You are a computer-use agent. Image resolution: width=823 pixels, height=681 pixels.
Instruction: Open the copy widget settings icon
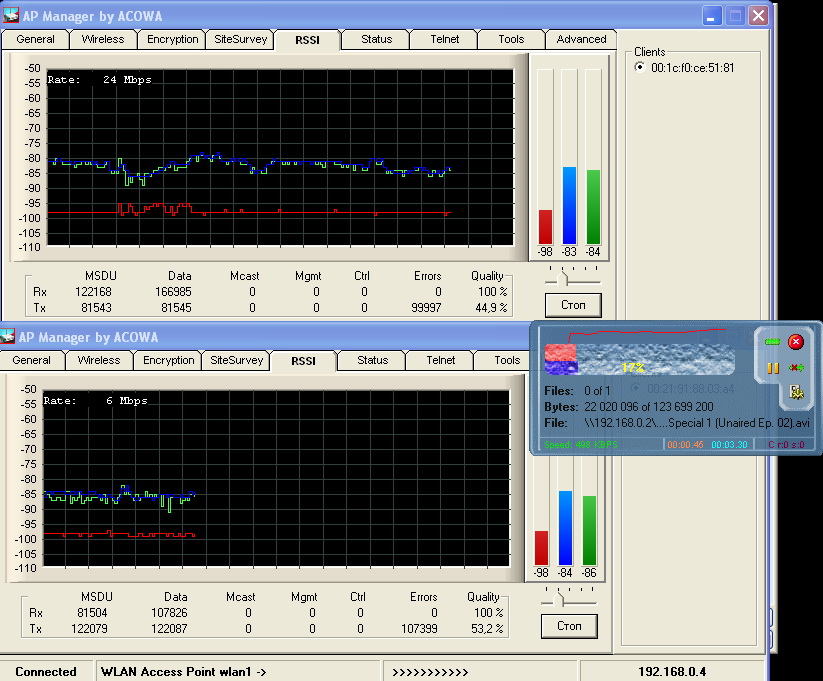[x=796, y=392]
